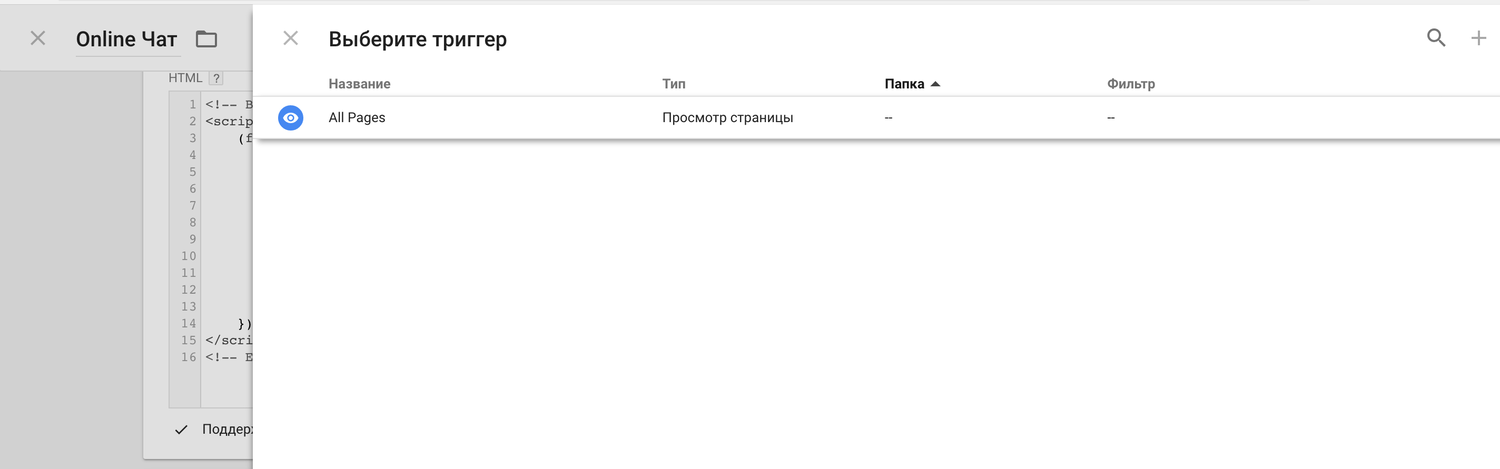Image resolution: width=1500 pixels, height=469 pixels.
Task: Select the All Pages eye icon
Action: coord(290,118)
